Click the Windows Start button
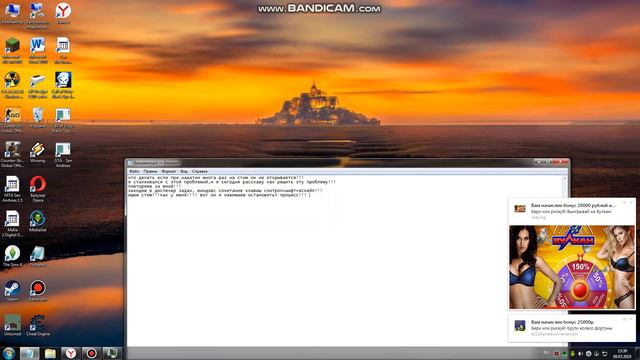 pos(9,353)
